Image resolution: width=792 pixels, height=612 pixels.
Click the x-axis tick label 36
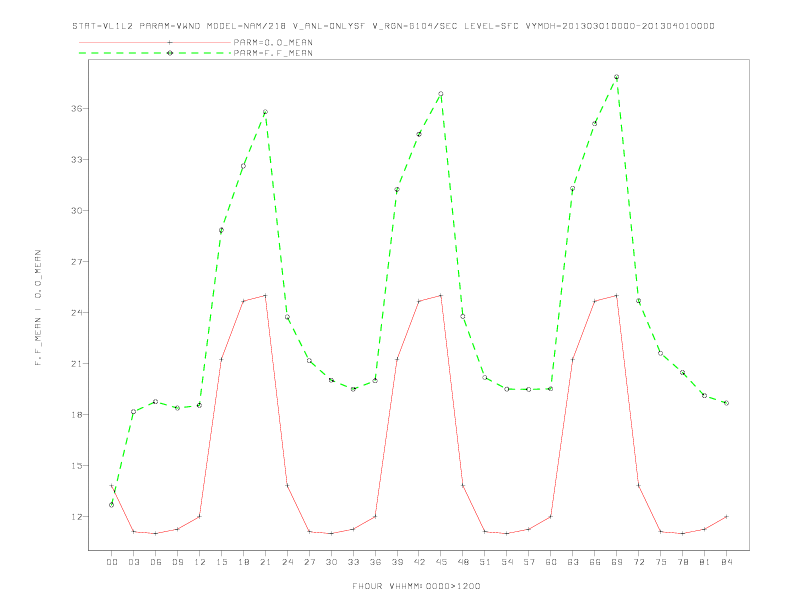pyautogui.click(x=375, y=562)
